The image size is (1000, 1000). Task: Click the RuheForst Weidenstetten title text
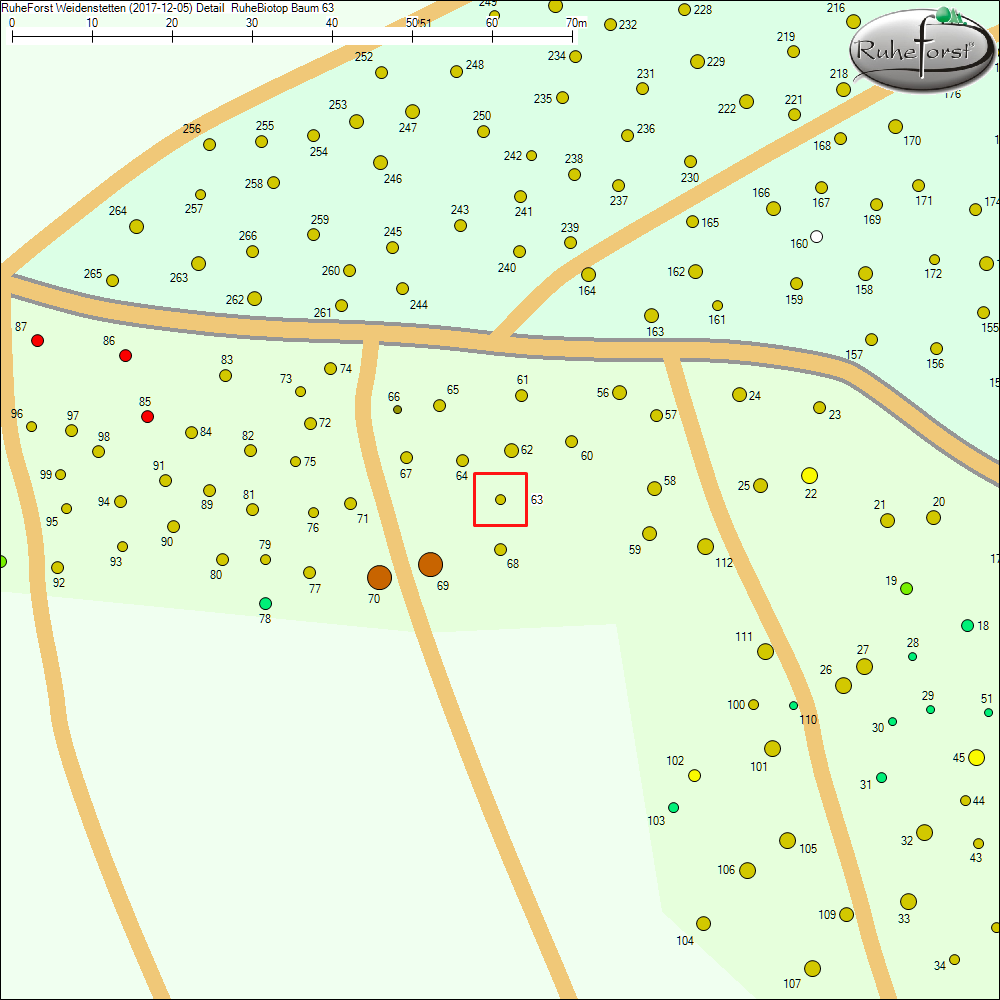[167, 7]
